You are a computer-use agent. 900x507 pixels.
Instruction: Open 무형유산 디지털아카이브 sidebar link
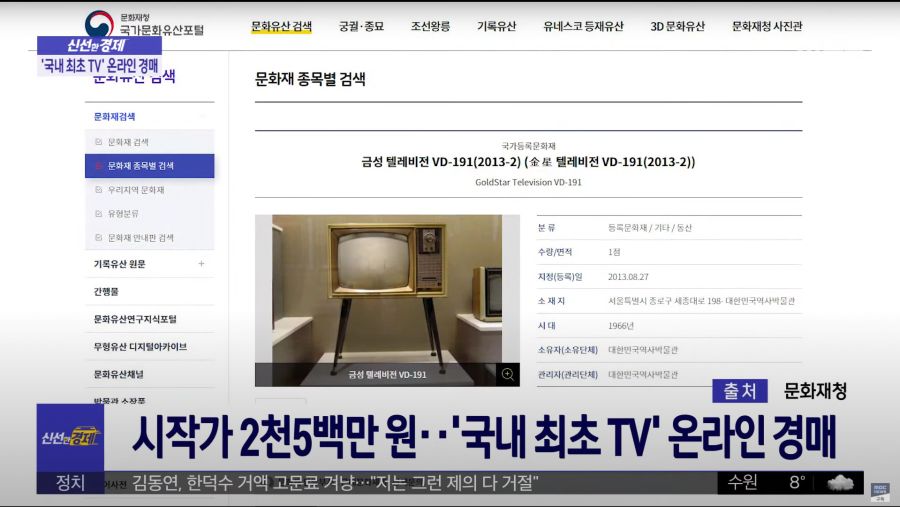tap(140, 347)
